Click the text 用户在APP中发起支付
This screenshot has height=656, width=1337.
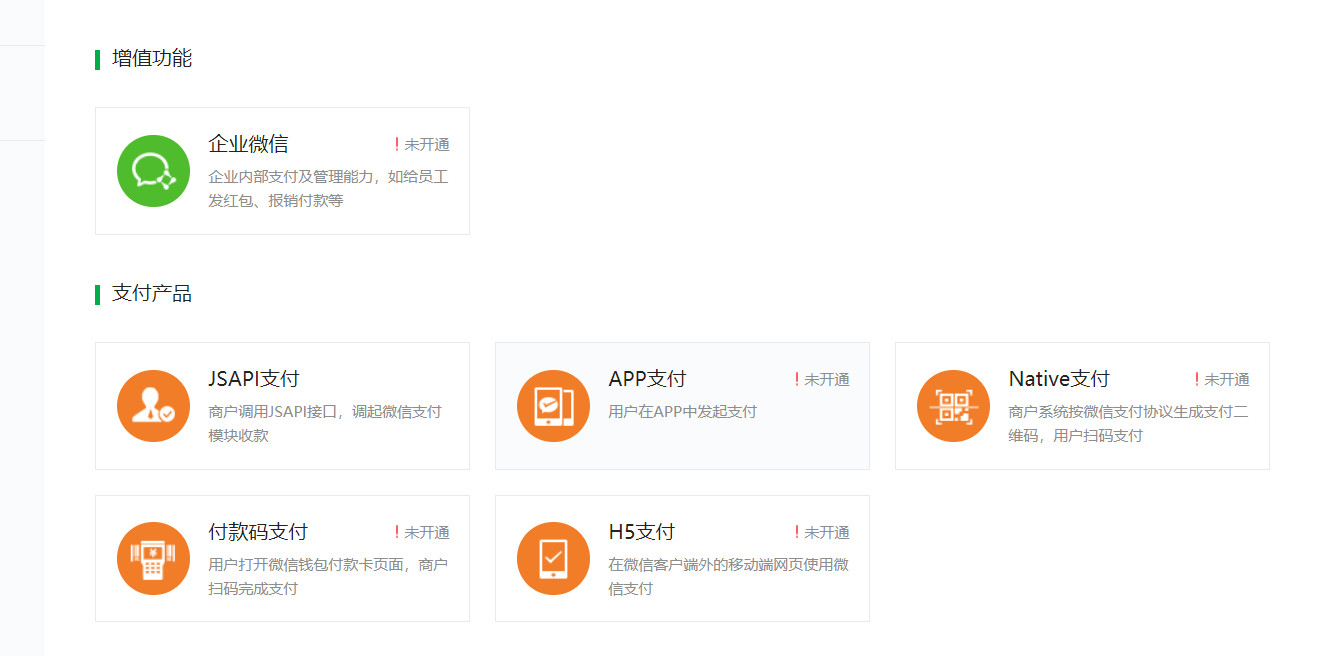[682, 412]
